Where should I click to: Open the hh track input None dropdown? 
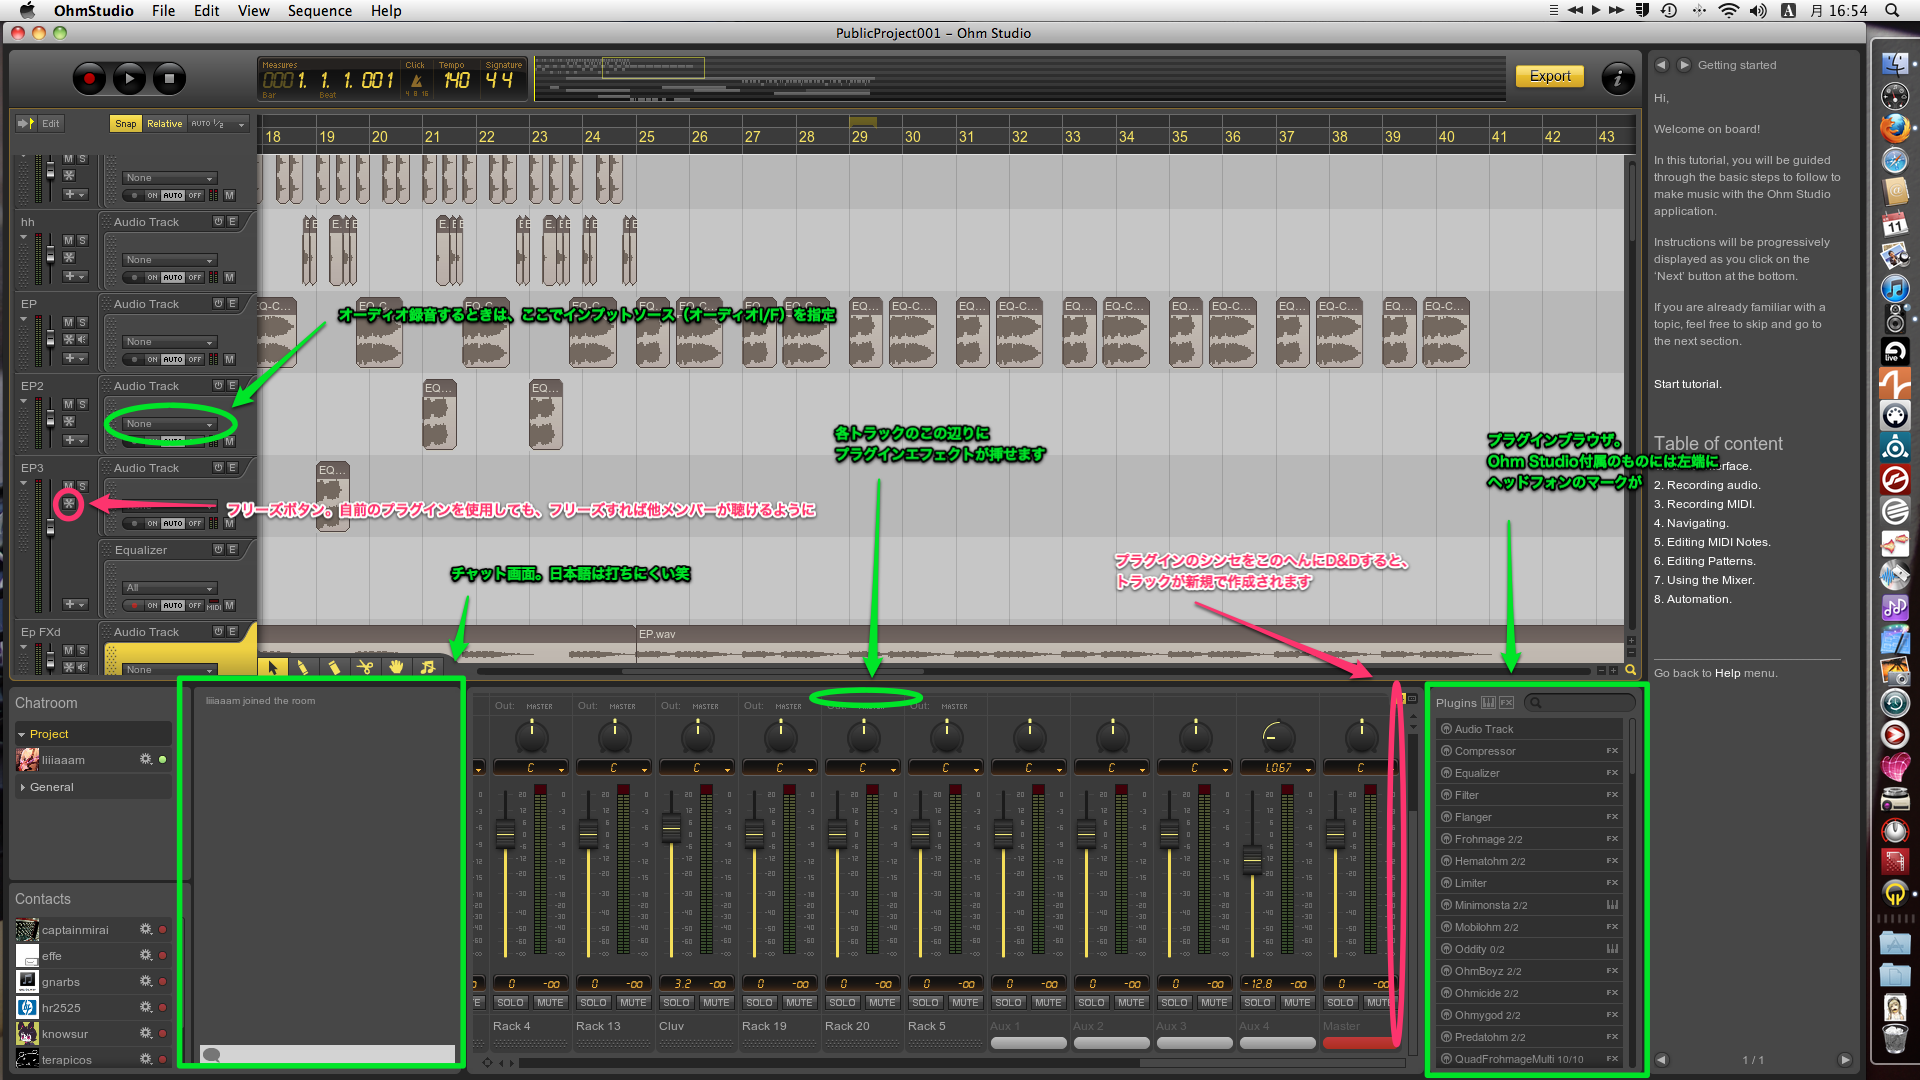[169, 260]
